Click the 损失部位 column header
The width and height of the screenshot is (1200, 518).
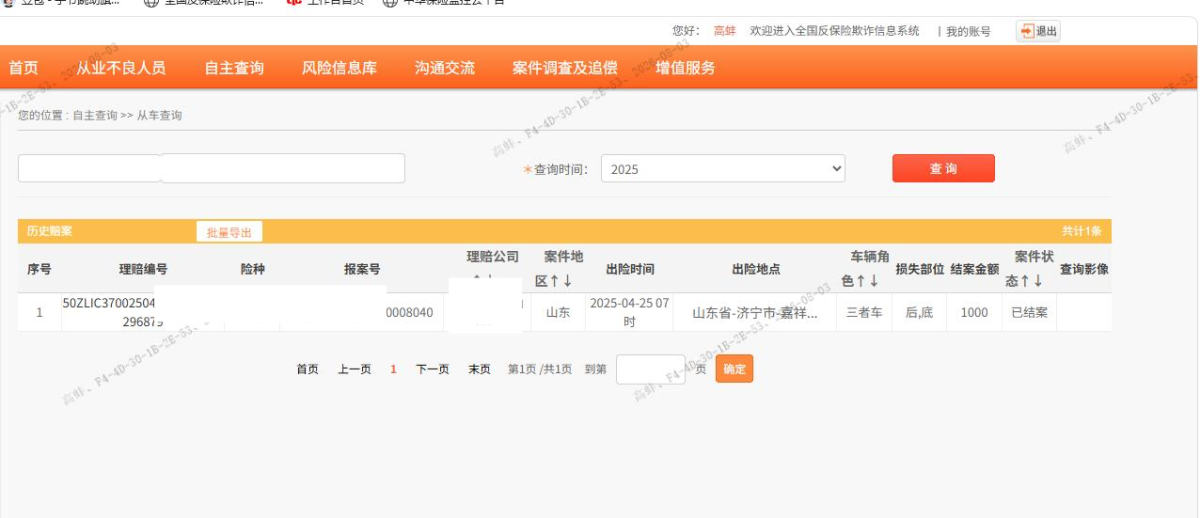[919, 269]
